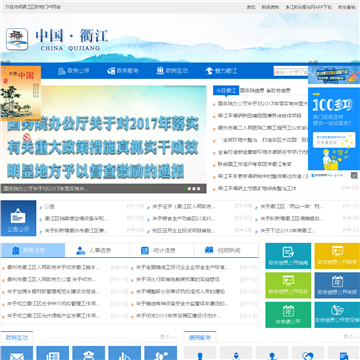360x360 pixels.
Task: Click the 统计信息 chart icon
Action: coord(145,251)
